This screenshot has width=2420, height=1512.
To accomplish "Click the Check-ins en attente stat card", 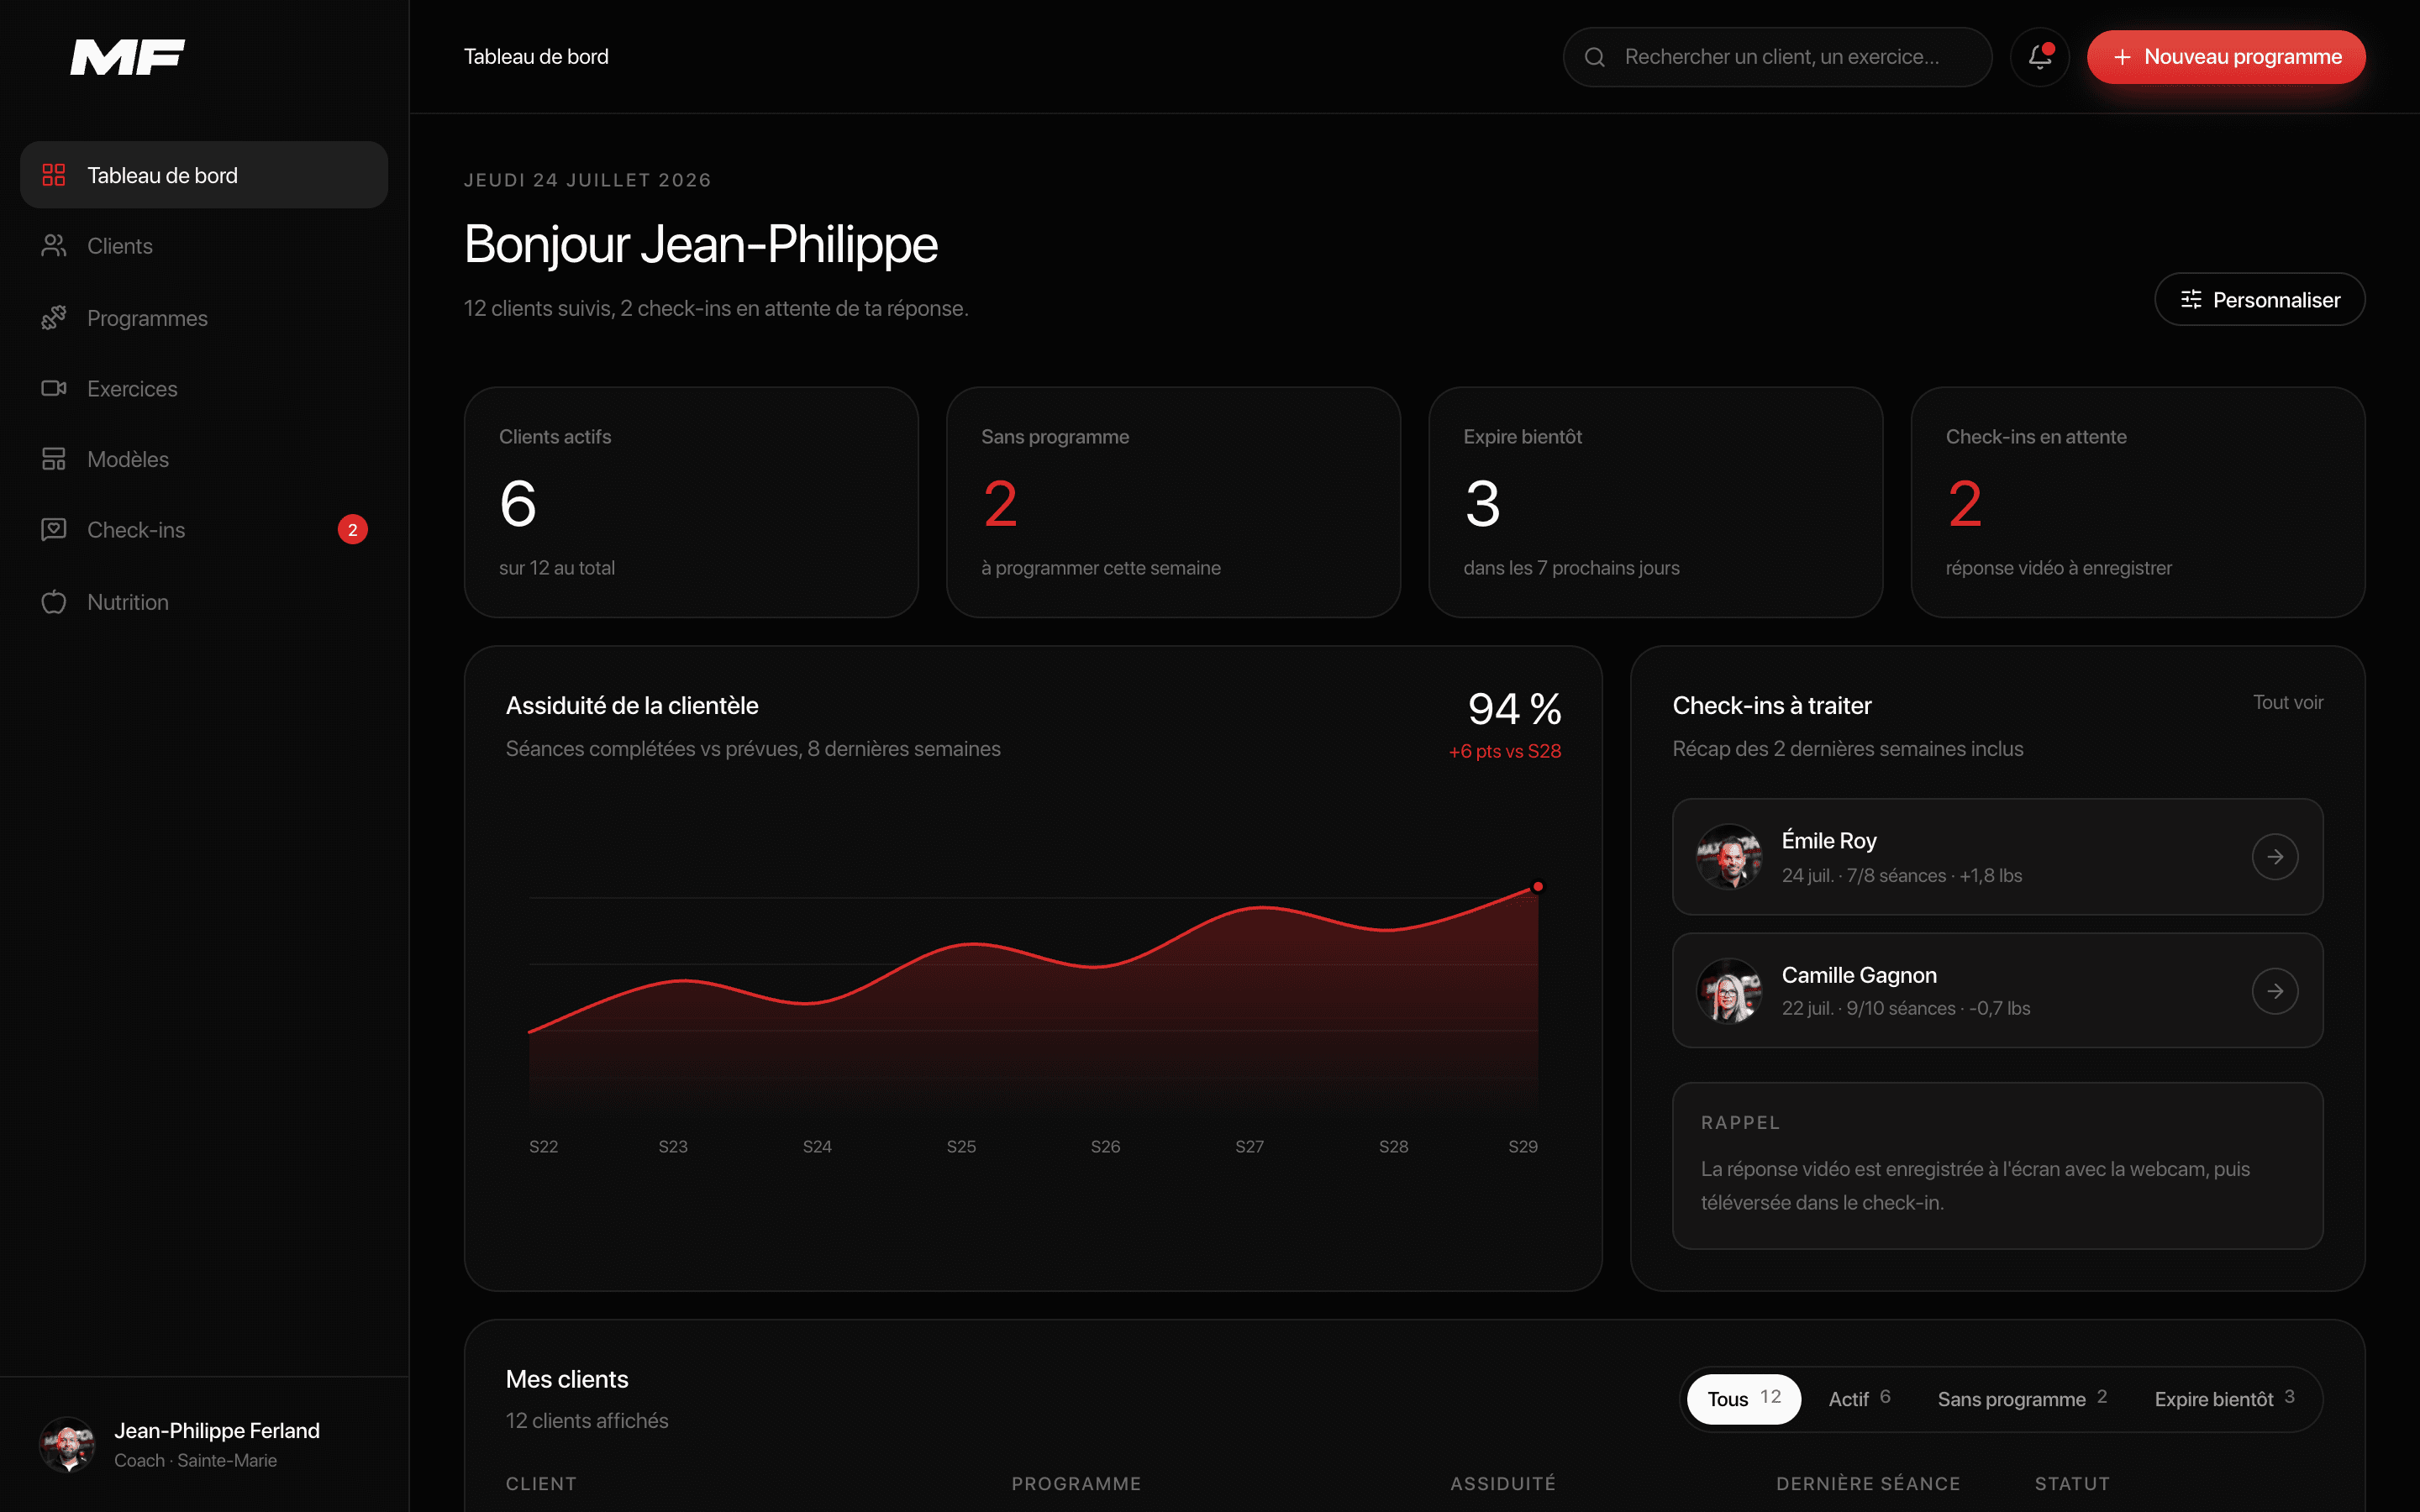I will [2138, 502].
